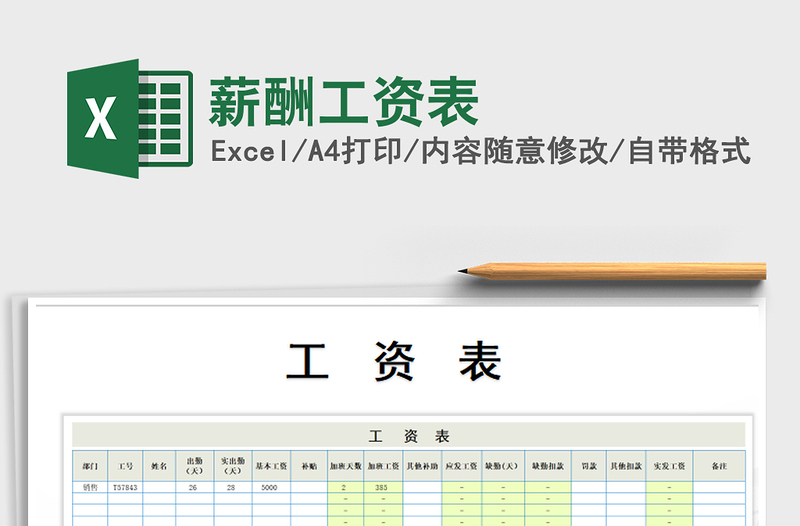Viewport: 800px width, 526px height.
Task: Select the 加班工资 column header
Action: [383, 466]
